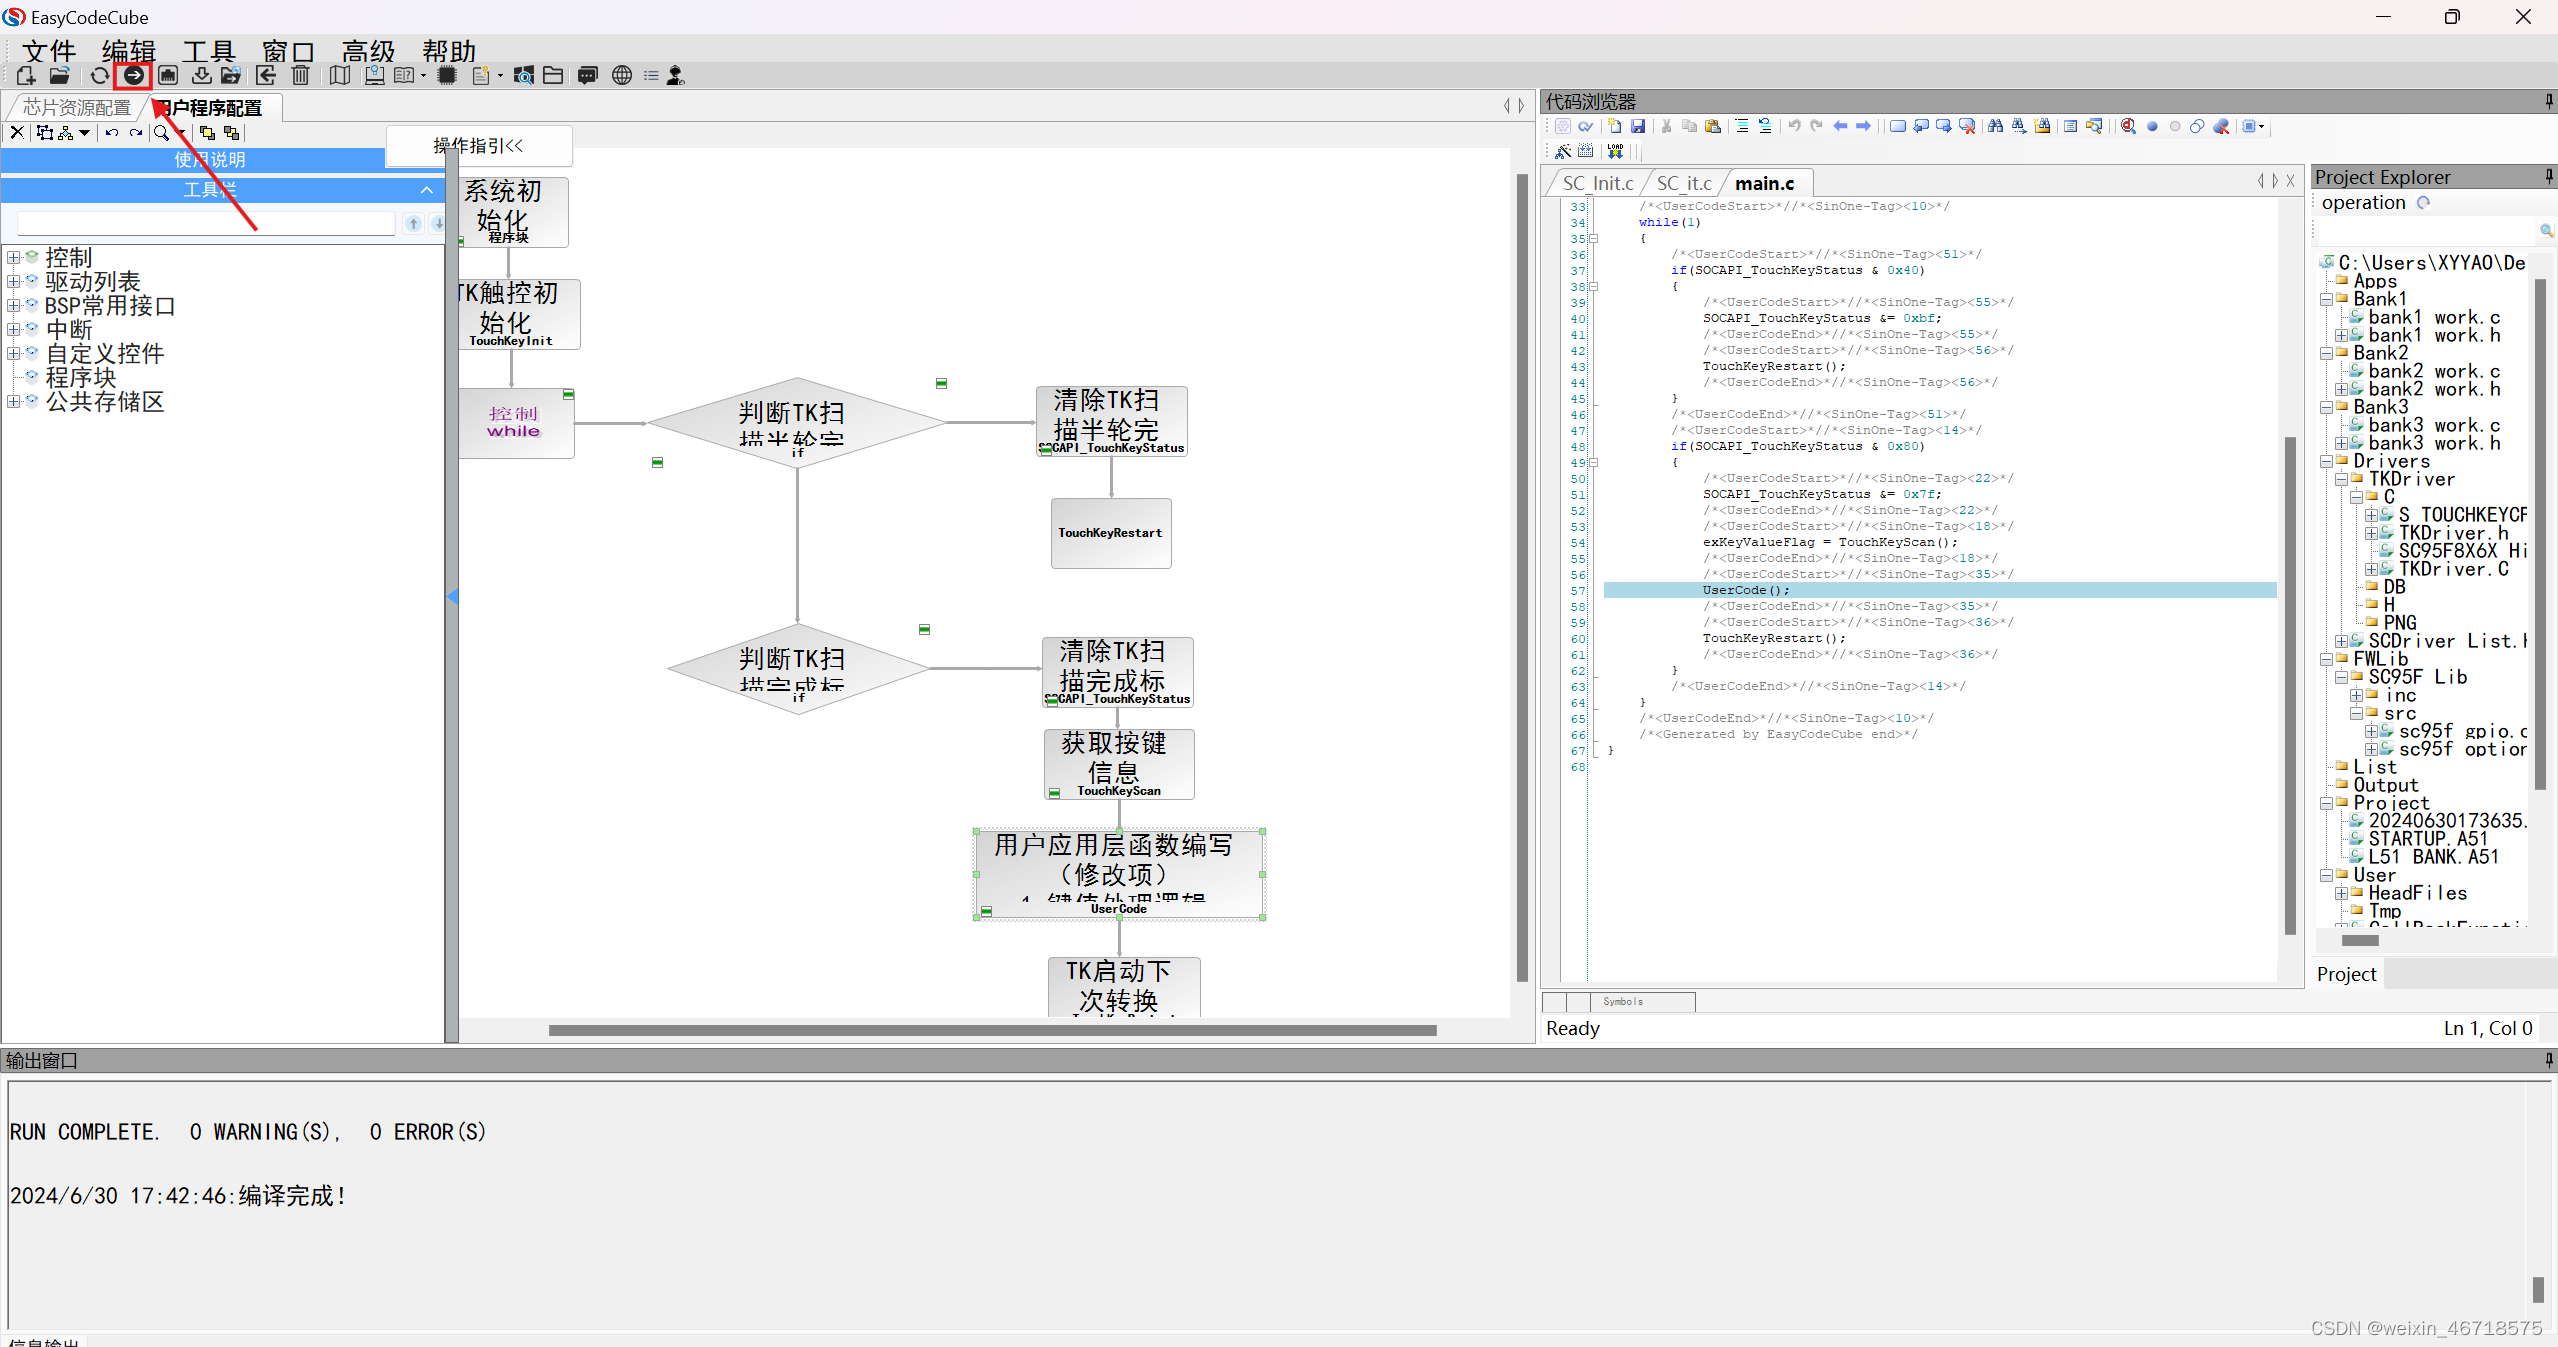Open the 工具 menu
The image size is (2558, 1347).
[x=208, y=51]
